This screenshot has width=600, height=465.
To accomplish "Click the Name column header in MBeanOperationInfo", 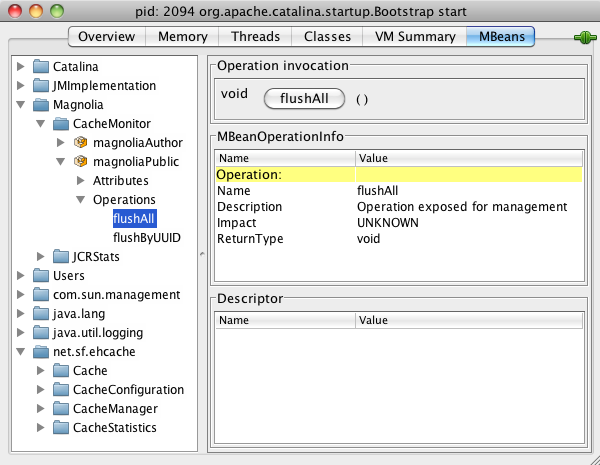I will (x=285, y=158).
